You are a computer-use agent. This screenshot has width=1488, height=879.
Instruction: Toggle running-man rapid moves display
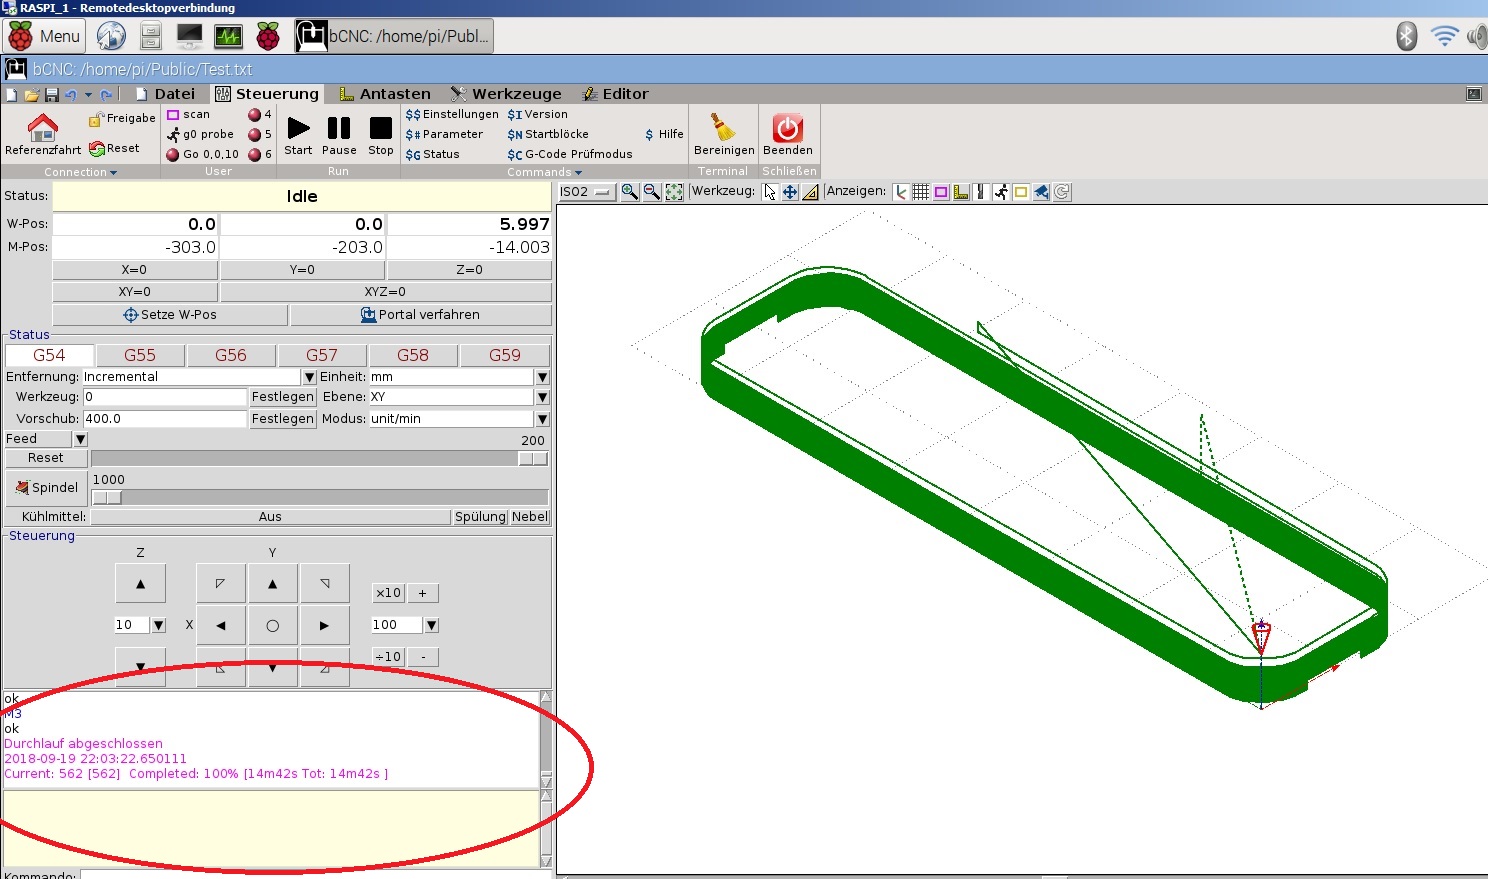pos(1001,192)
